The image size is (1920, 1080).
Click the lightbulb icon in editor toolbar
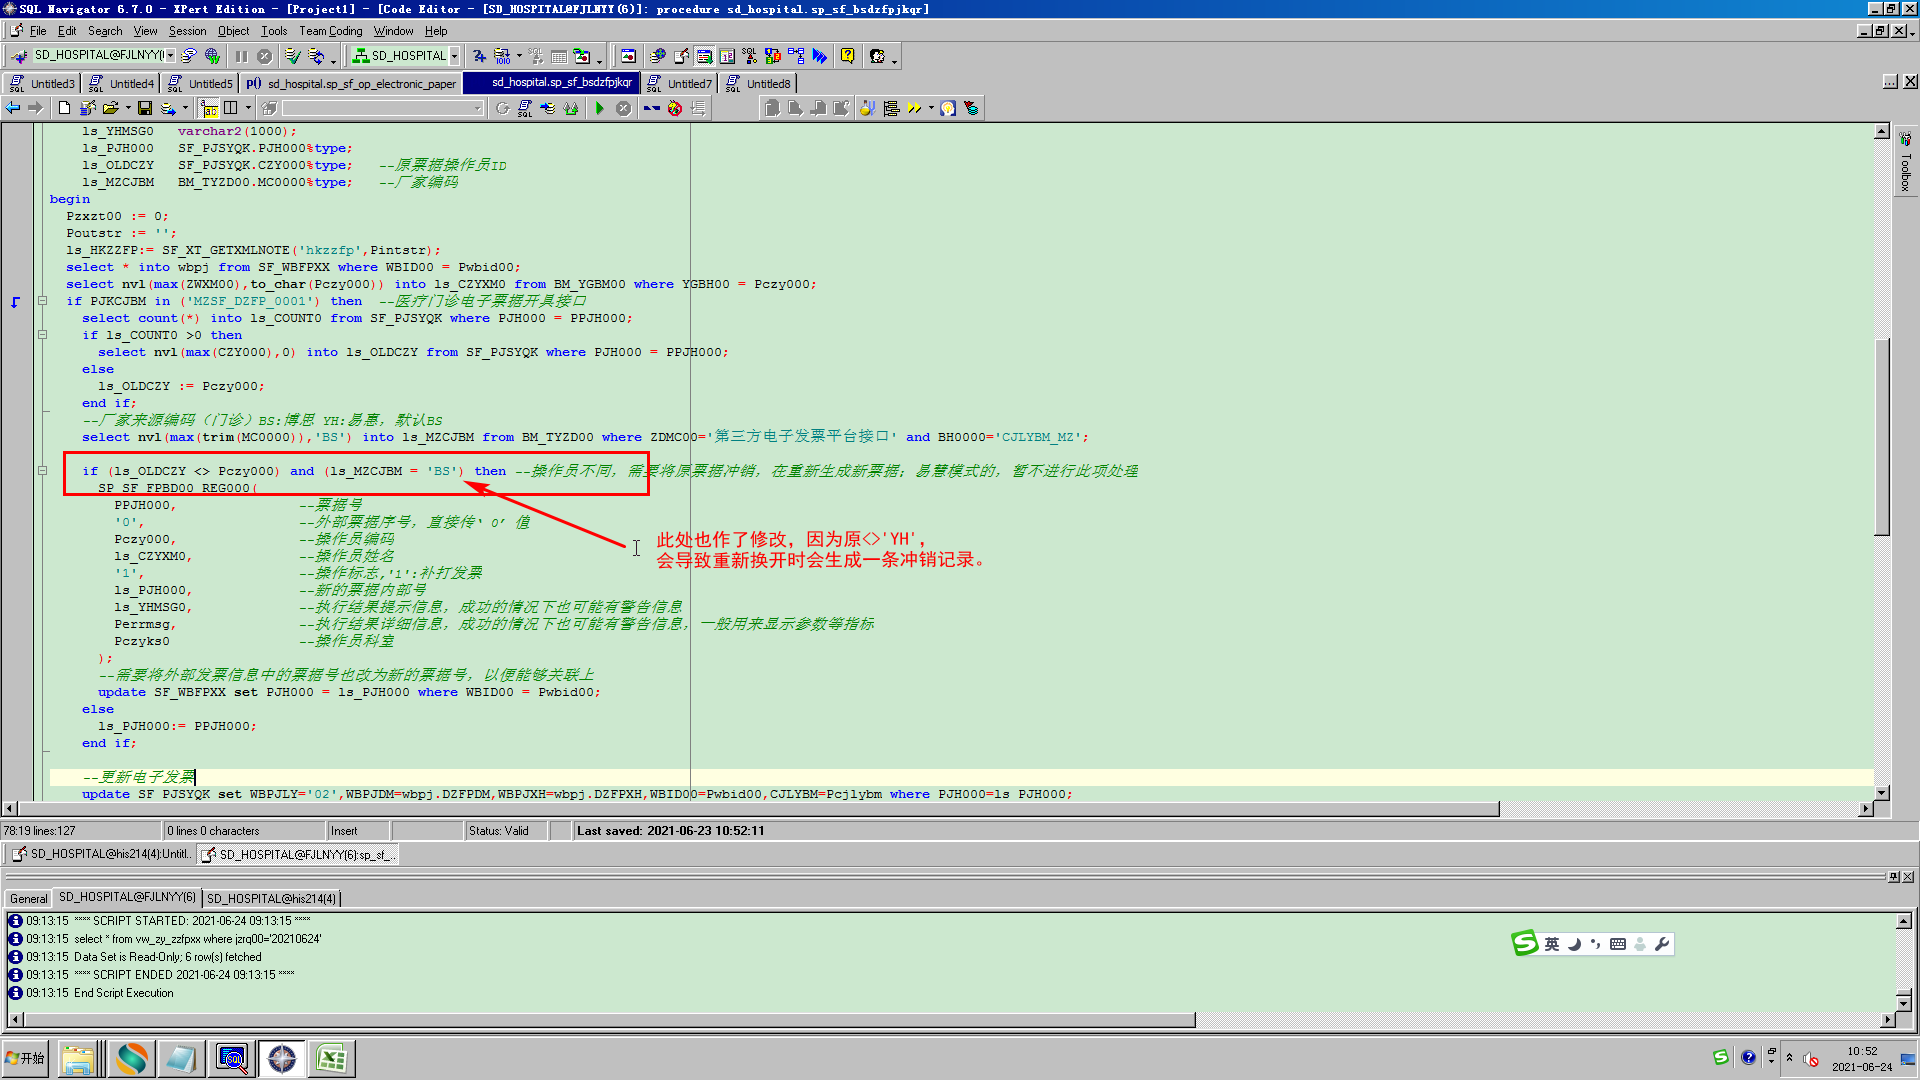click(x=948, y=108)
